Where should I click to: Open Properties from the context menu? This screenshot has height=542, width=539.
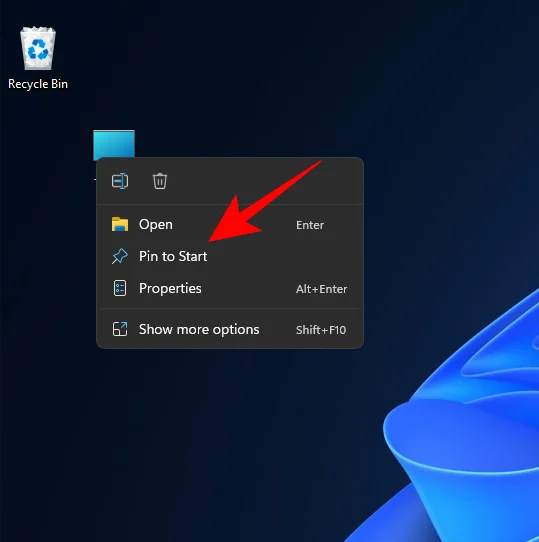230,288
